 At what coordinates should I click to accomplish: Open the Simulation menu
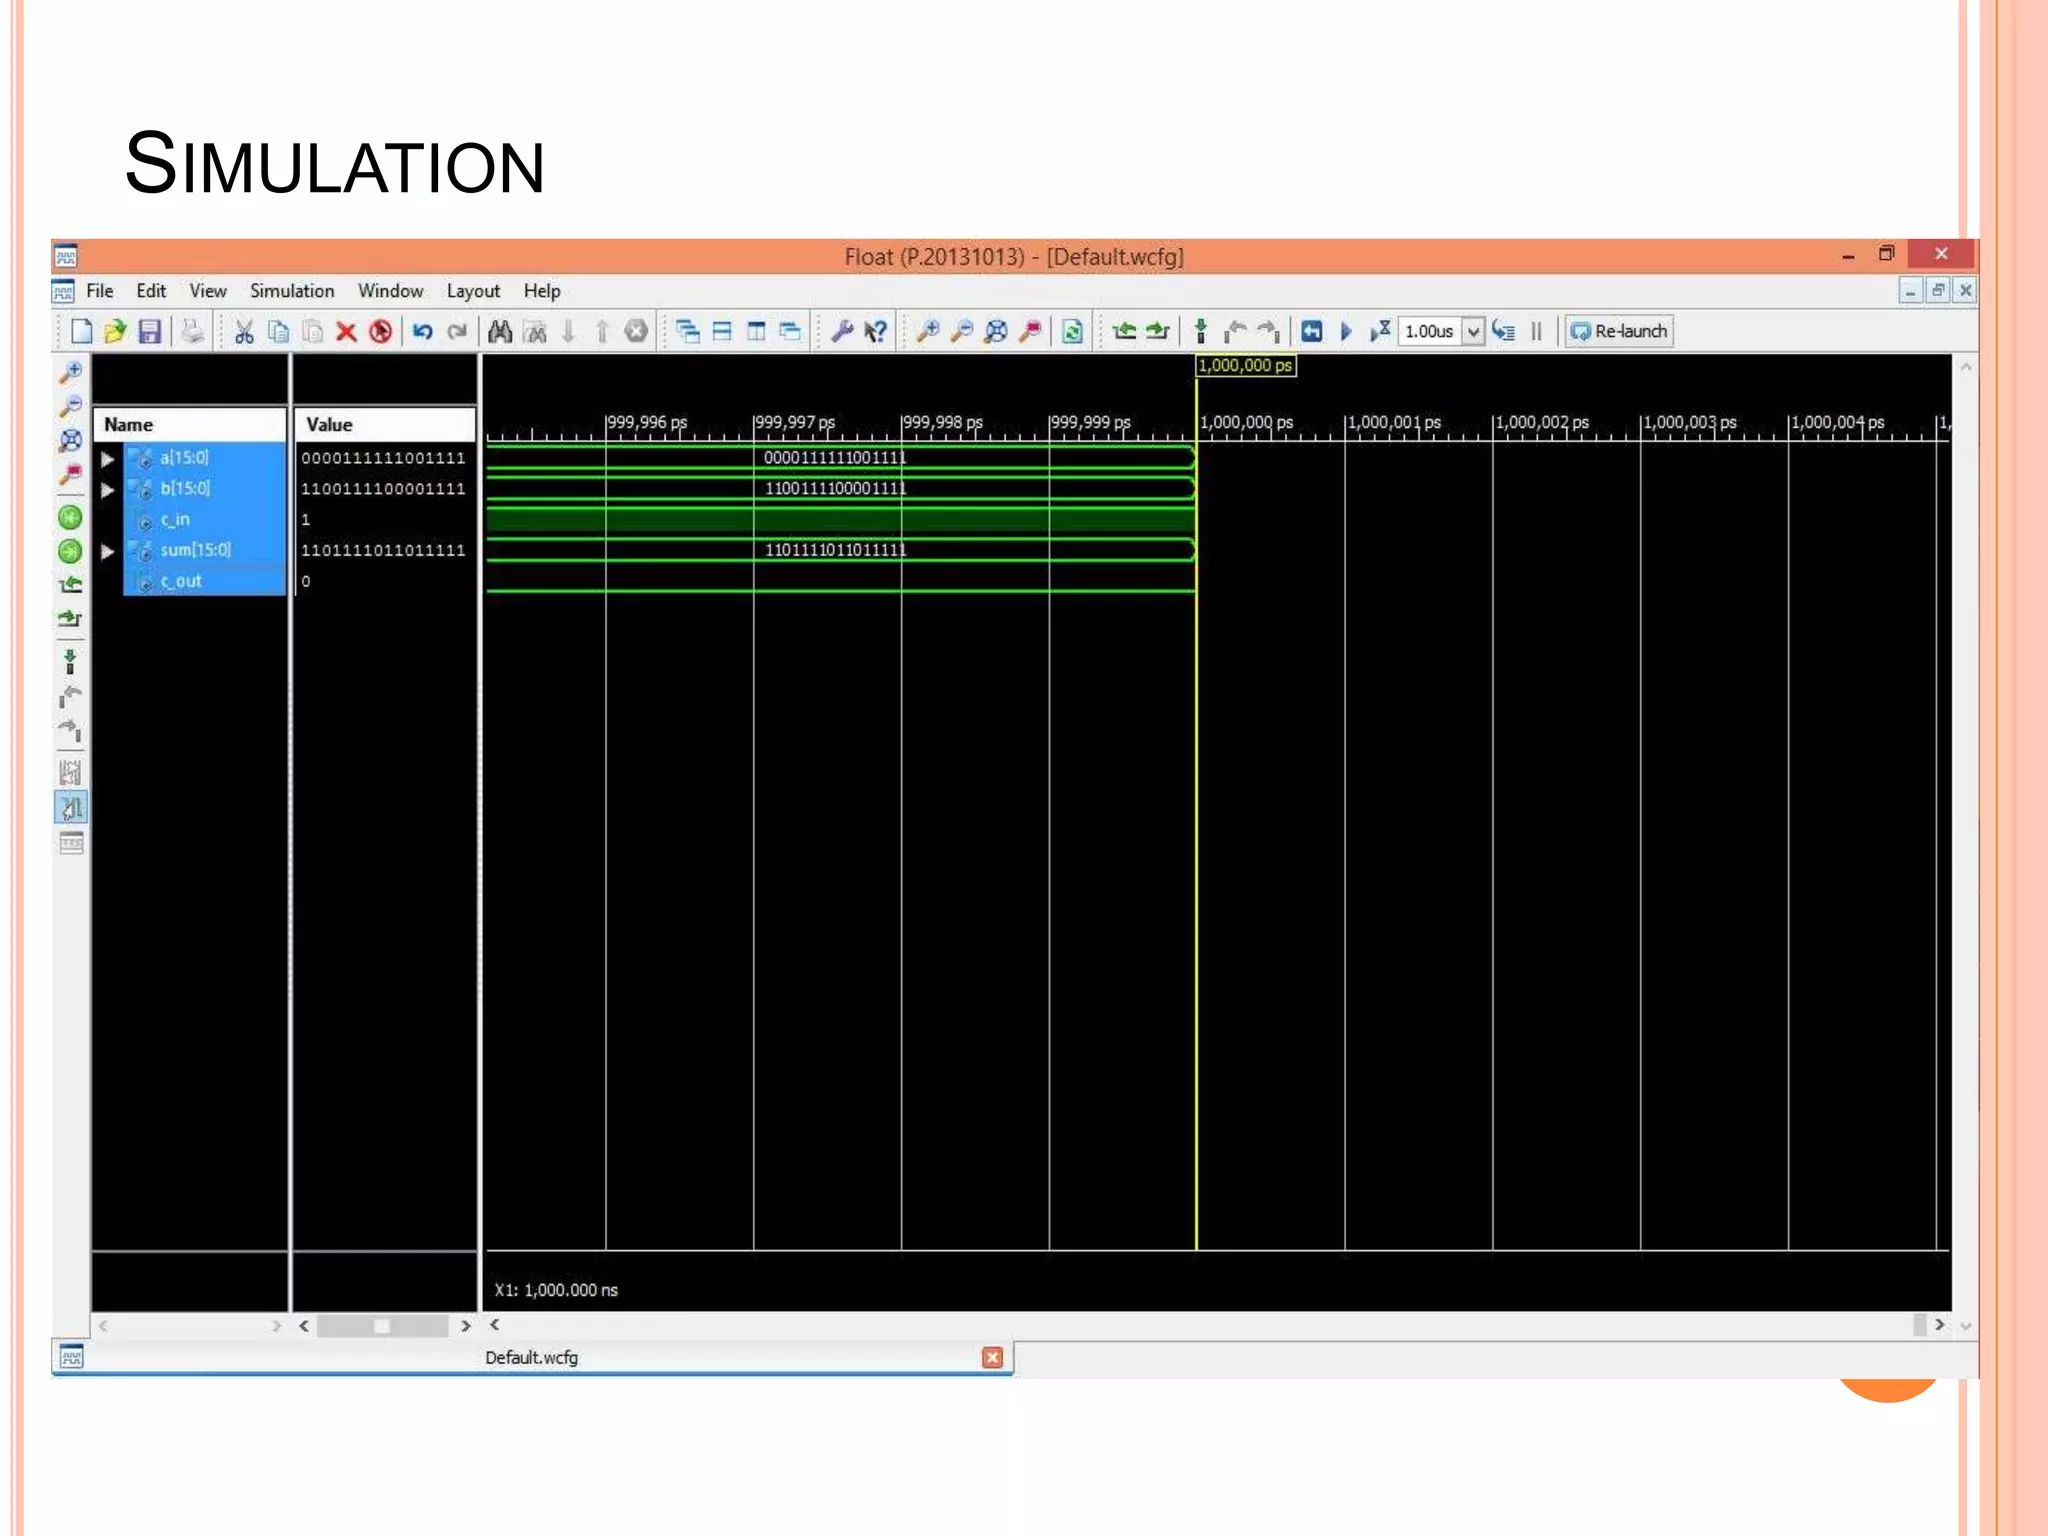[x=291, y=291]
